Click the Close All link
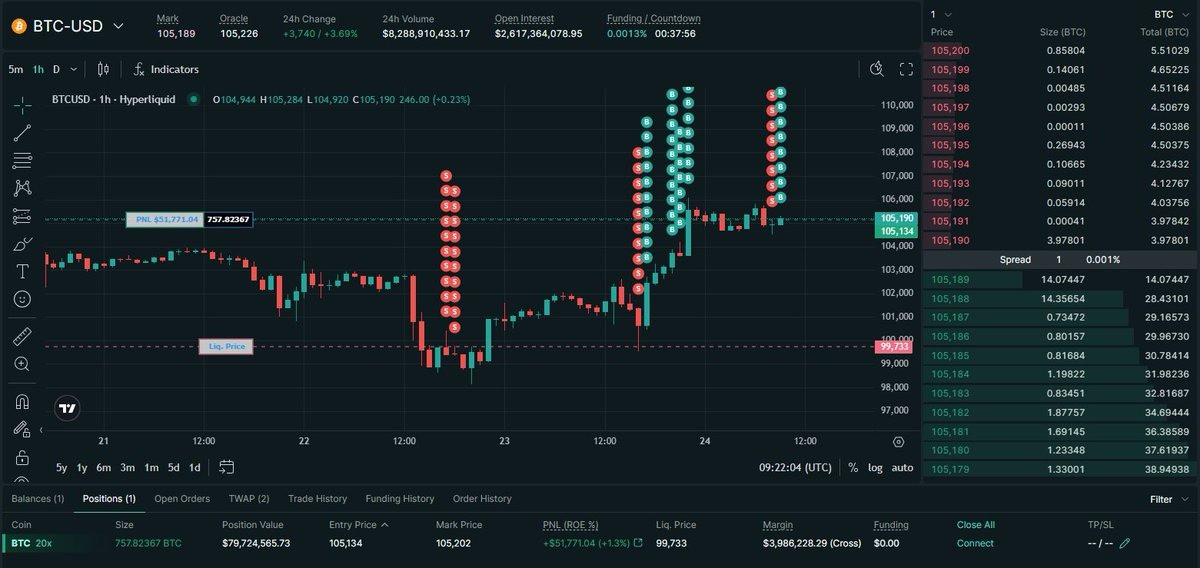 [x=976, y=524]
